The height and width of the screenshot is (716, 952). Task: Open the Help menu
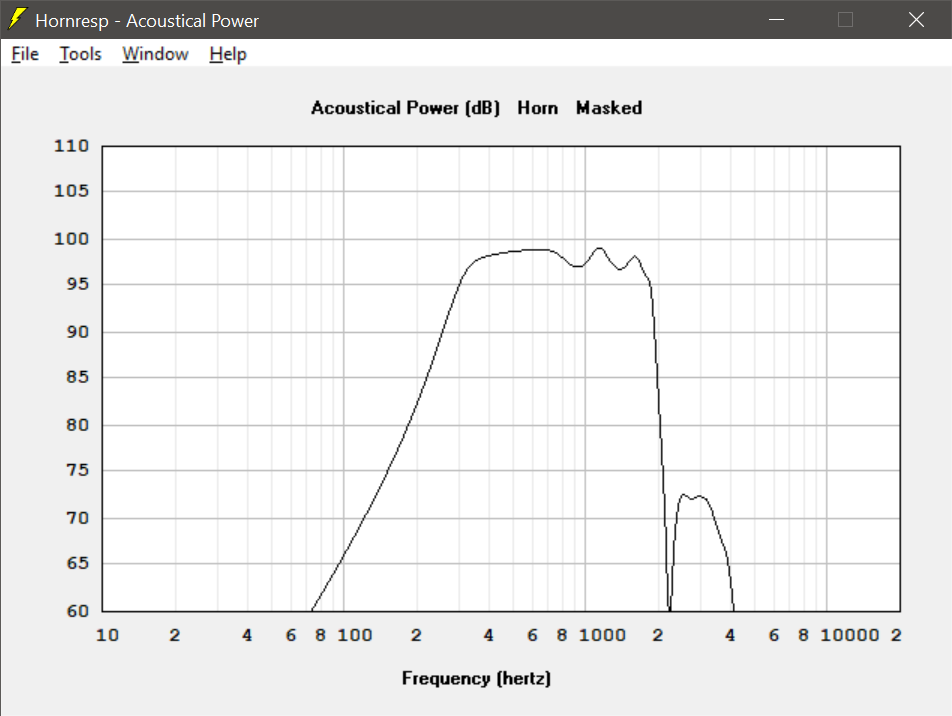click(x=228, y=54)
